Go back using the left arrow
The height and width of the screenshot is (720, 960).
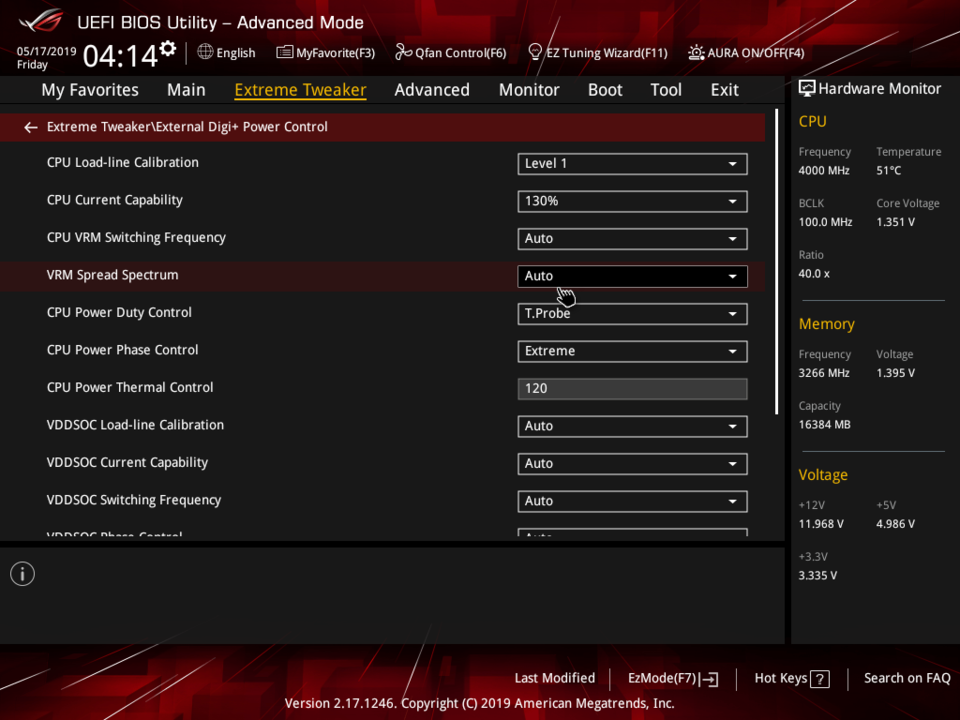coord(30,127)
